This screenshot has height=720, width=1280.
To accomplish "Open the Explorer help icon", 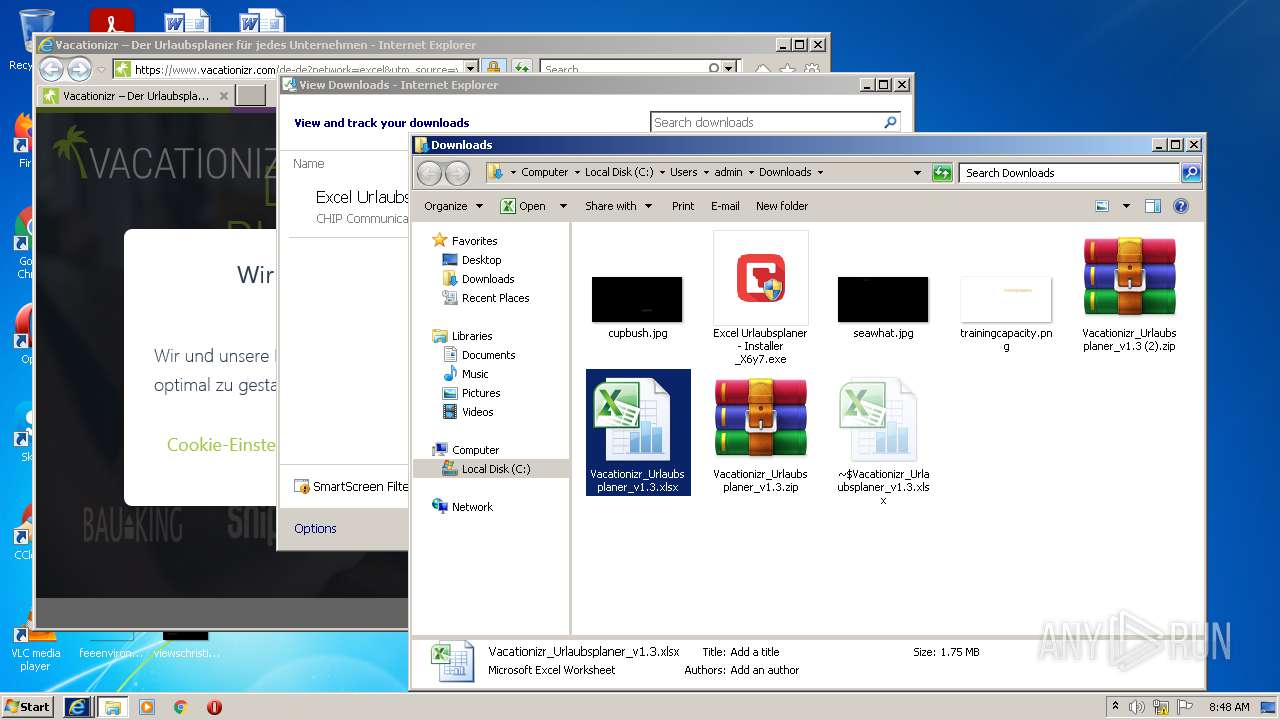I will pyautogui.click(x=1180, y=206).
